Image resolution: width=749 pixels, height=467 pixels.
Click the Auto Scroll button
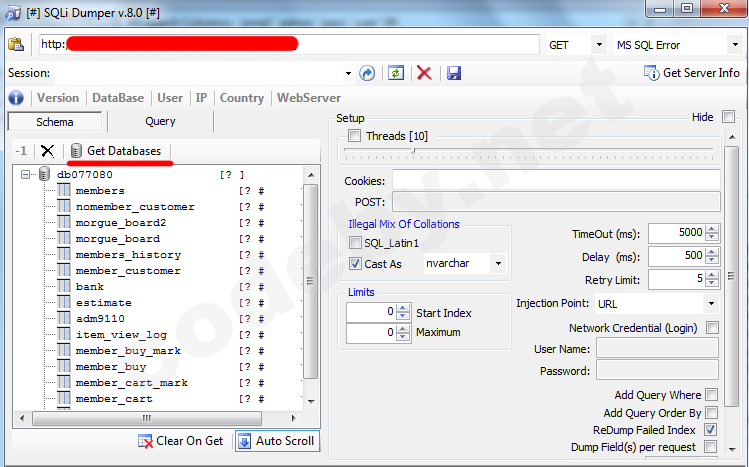pos(275,441)
